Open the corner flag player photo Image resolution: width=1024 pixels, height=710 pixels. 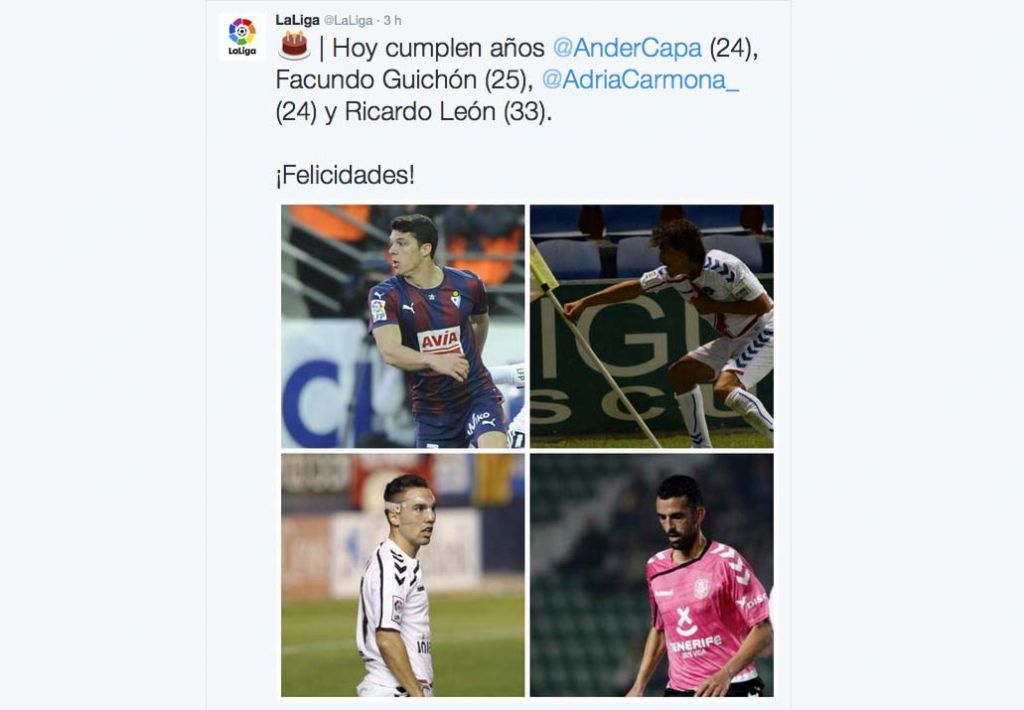[652, 326]
